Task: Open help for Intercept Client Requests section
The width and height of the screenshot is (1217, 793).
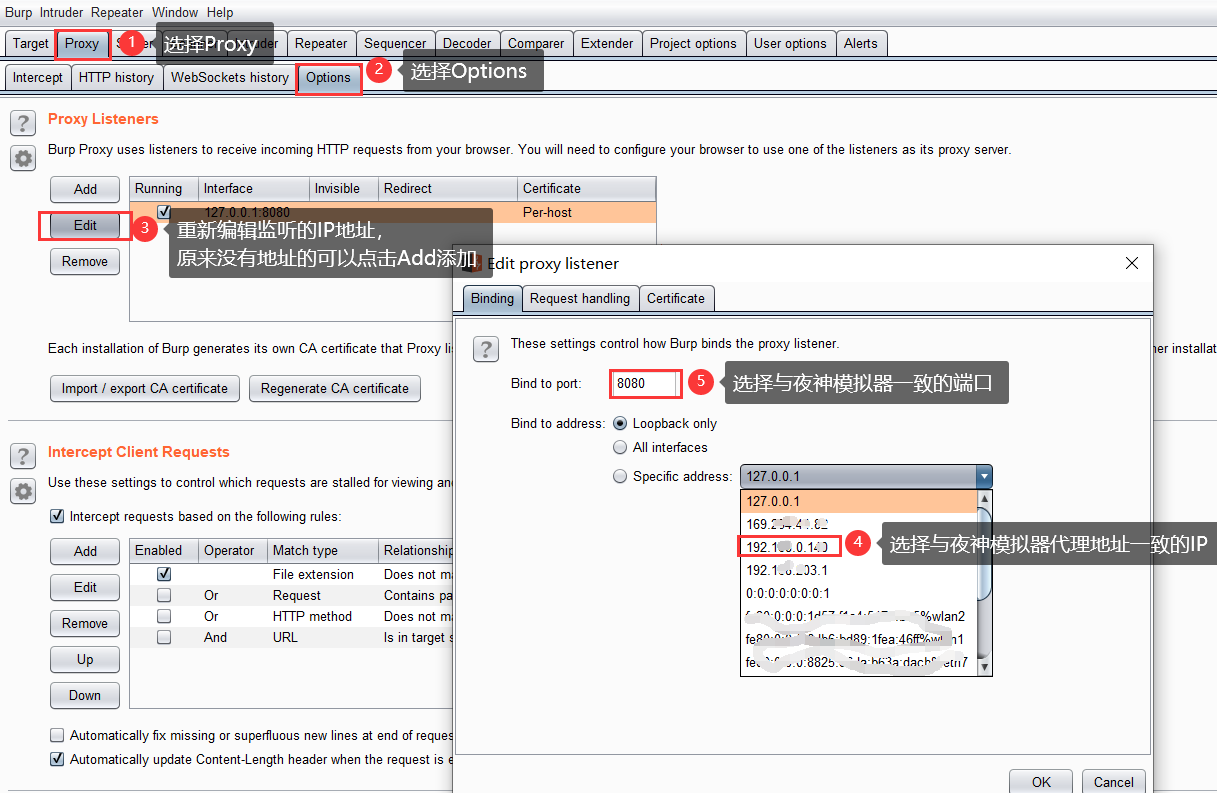Action: (x=23, y=457)
